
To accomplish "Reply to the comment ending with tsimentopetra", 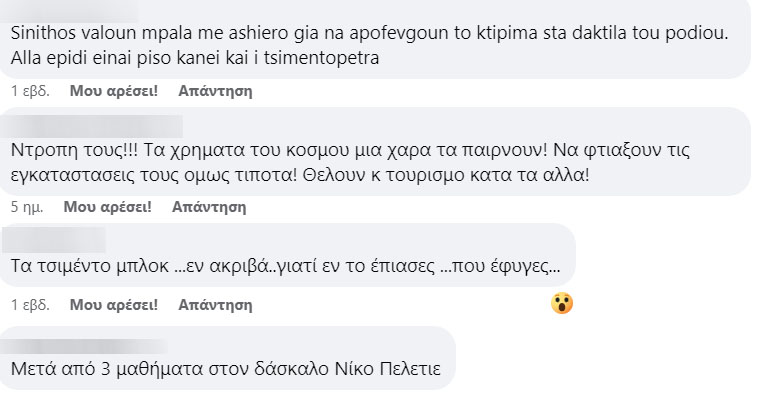I will tap(216, 91).
